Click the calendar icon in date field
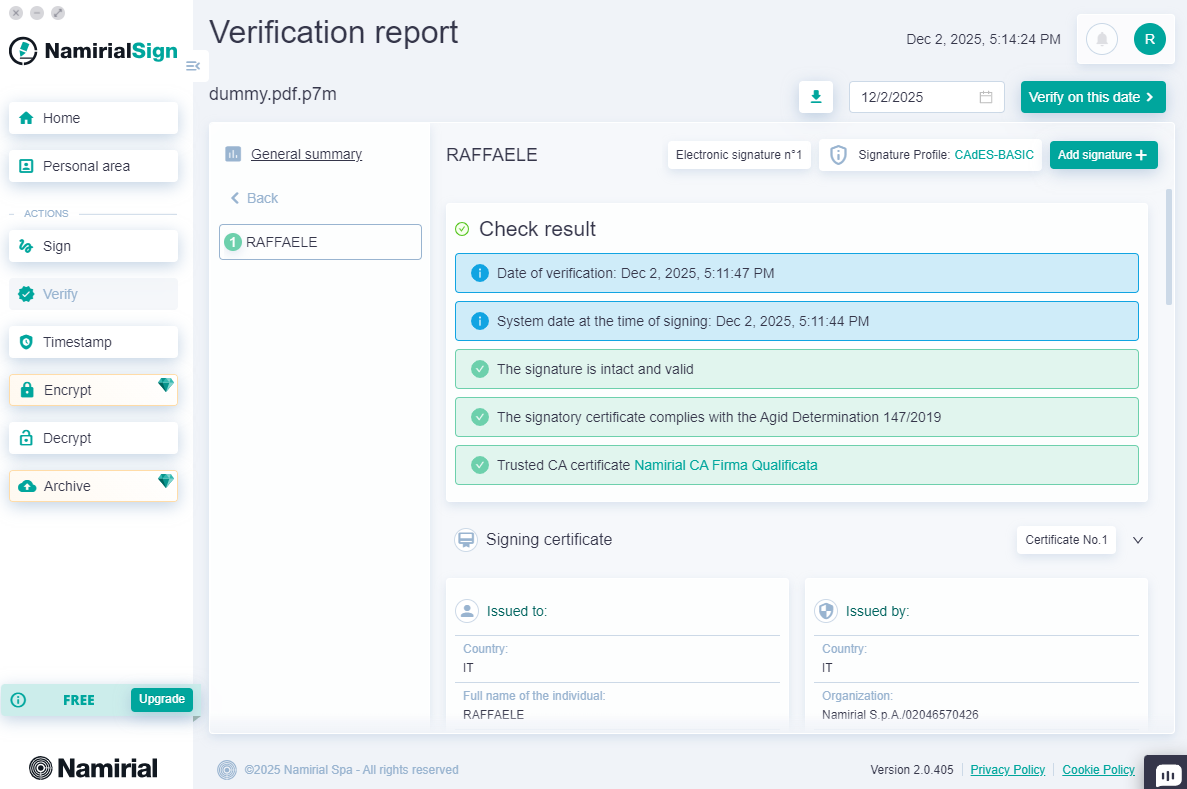This screenshot has height=789, width=1187. 985,97
